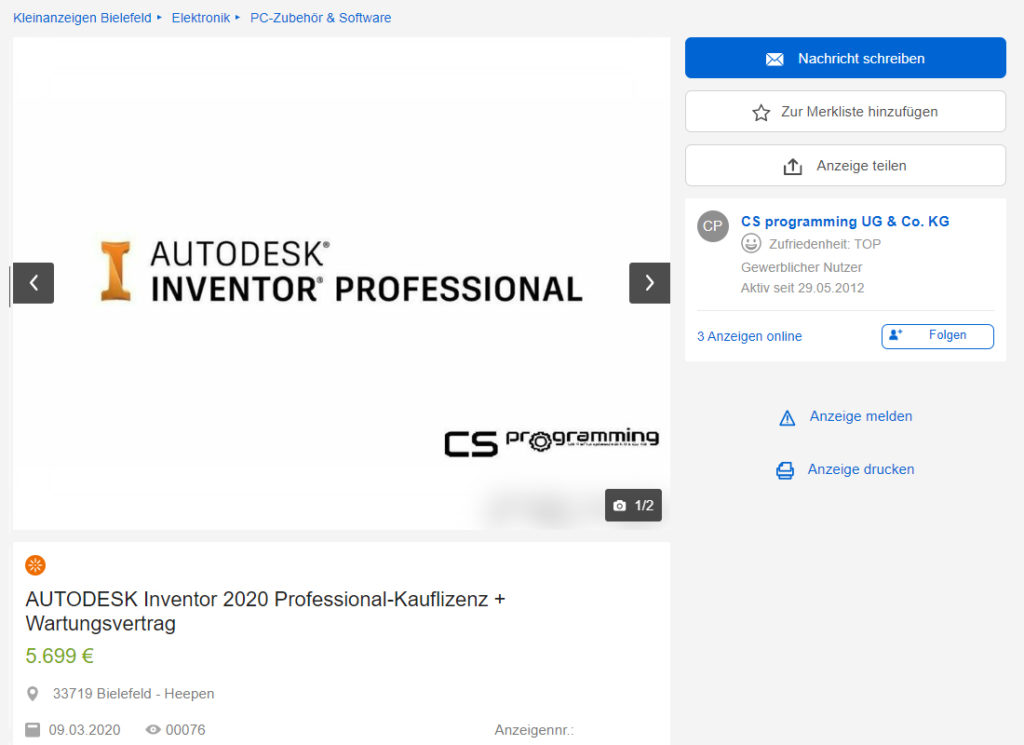This screenshot has height=745, width=1024.
Task: Toggle following the seller CS programming
Action: pyautogui.click(x=937, y=336)
